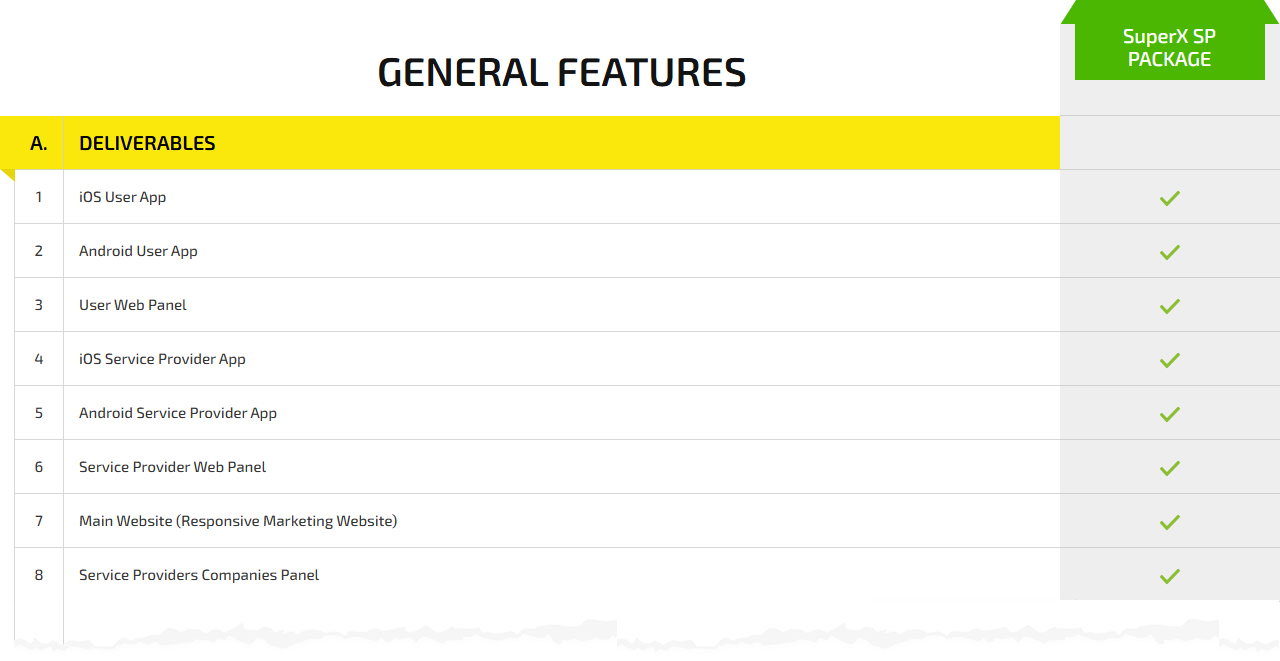Click the Service Providers Companies Panel checkmark
Screen dimensions: 1280x661
pyautogui.click(x=1170, y=576)
